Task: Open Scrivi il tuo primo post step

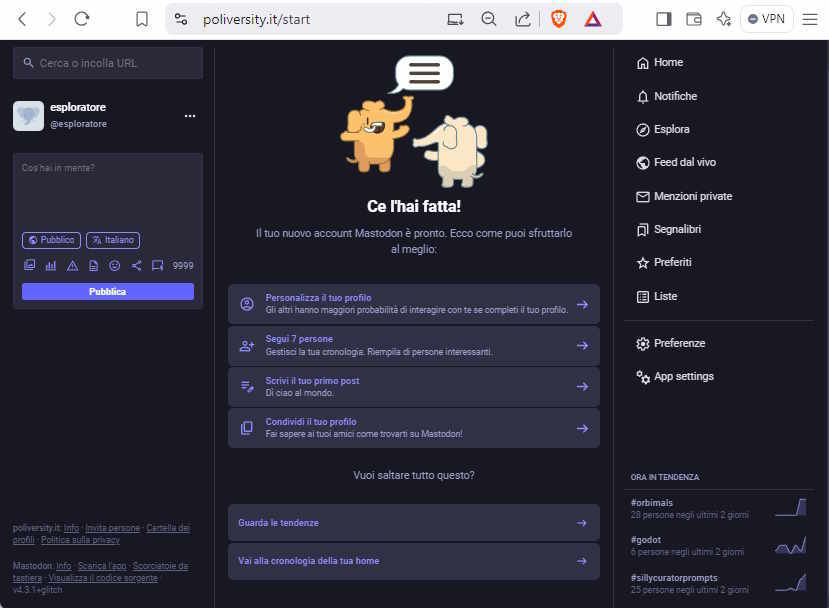Action: click(x=414, y=386)
